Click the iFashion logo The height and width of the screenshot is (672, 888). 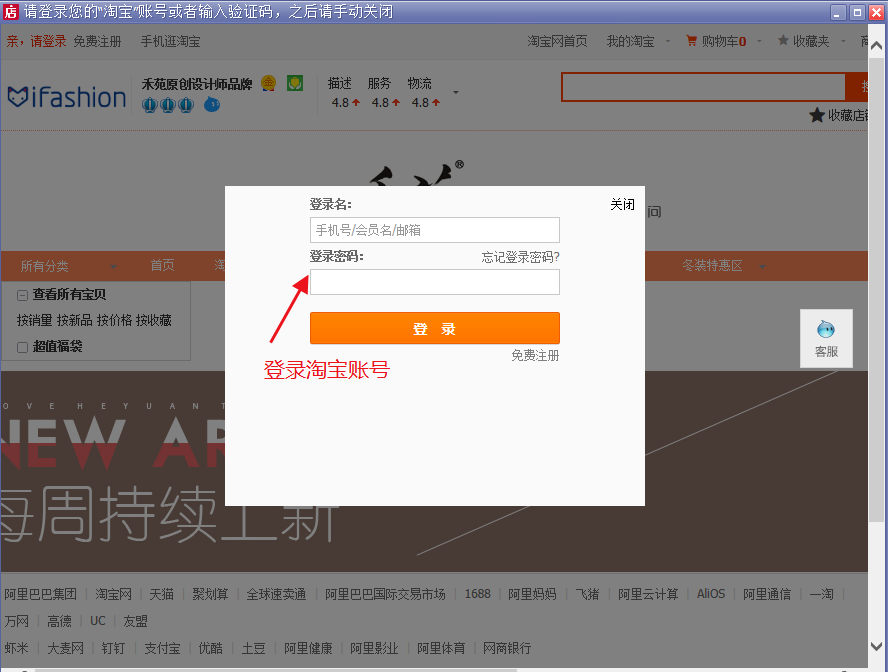click(67, 97)
